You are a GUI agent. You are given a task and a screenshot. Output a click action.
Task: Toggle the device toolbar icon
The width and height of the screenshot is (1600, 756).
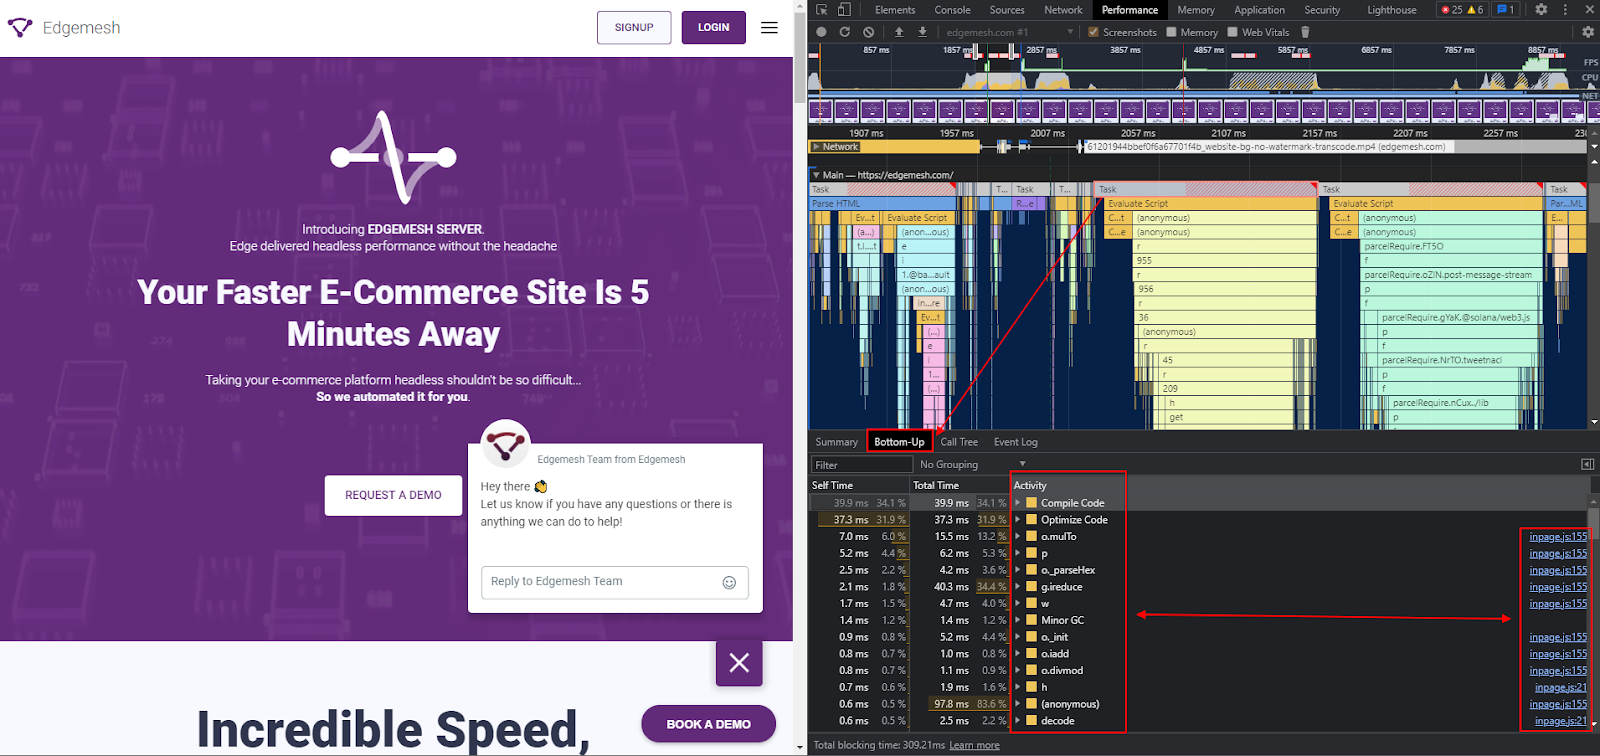(x=844, y=10)
